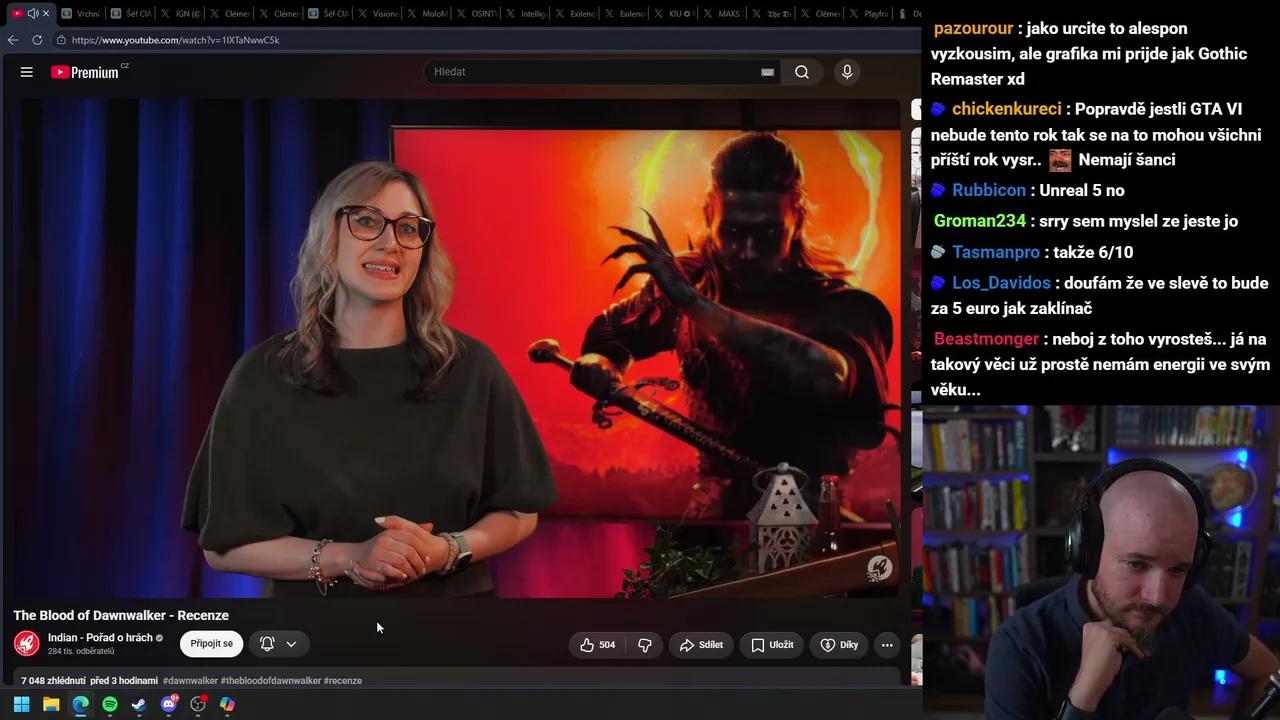Screen dimensions: 1280x720
Task: Click the search magnifier button
Action: [802, 72]
